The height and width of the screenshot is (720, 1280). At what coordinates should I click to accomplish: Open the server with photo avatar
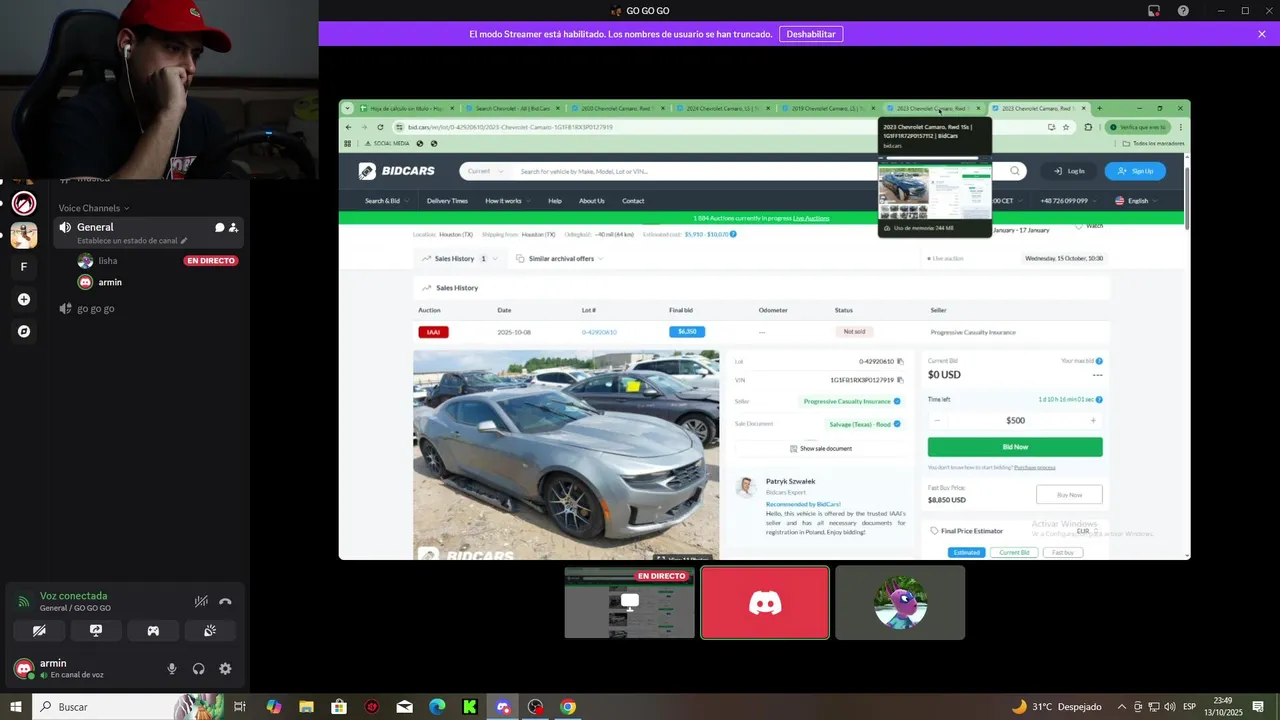(x=24, y=235)
